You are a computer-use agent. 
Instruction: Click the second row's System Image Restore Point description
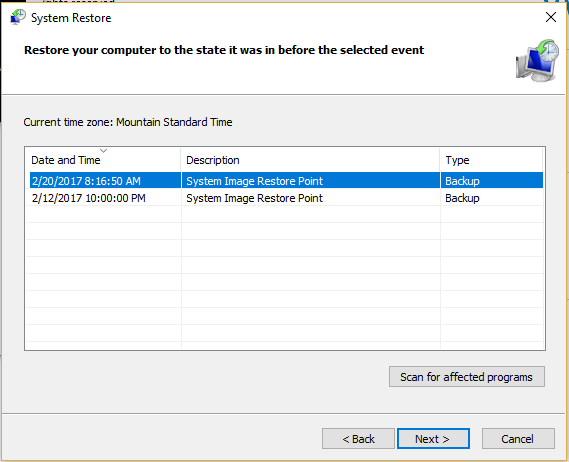(x=254, y=198)
